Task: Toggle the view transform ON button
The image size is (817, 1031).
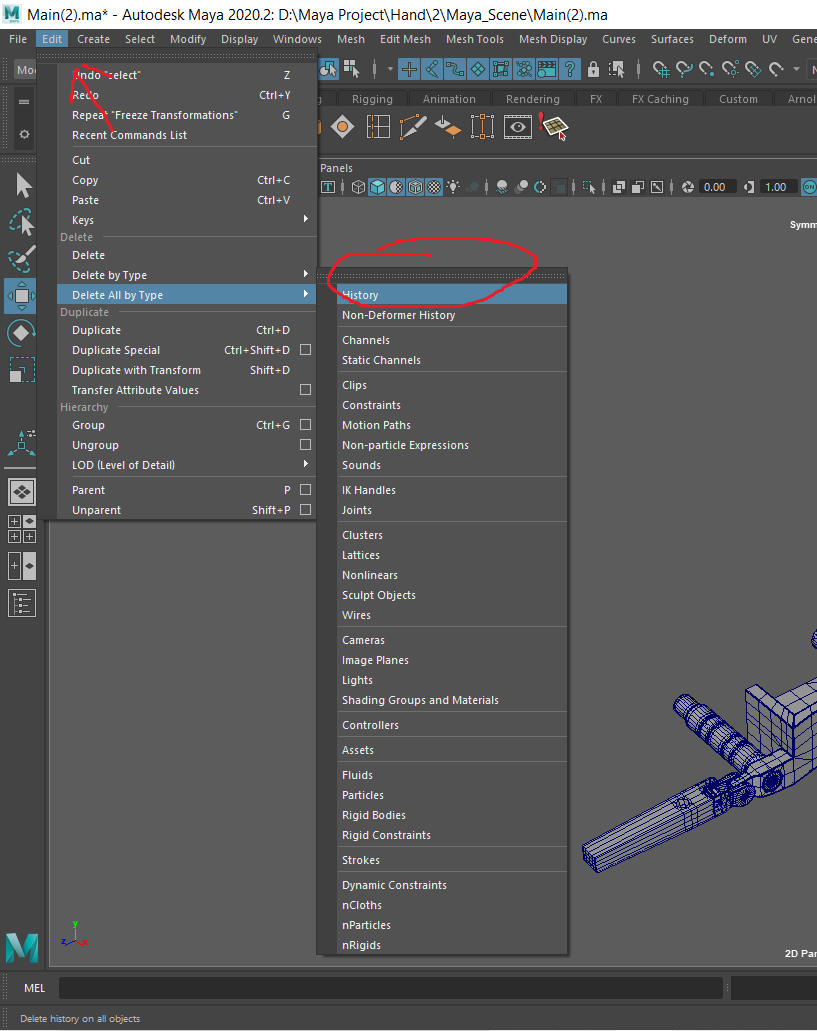Action: point(809,187)
